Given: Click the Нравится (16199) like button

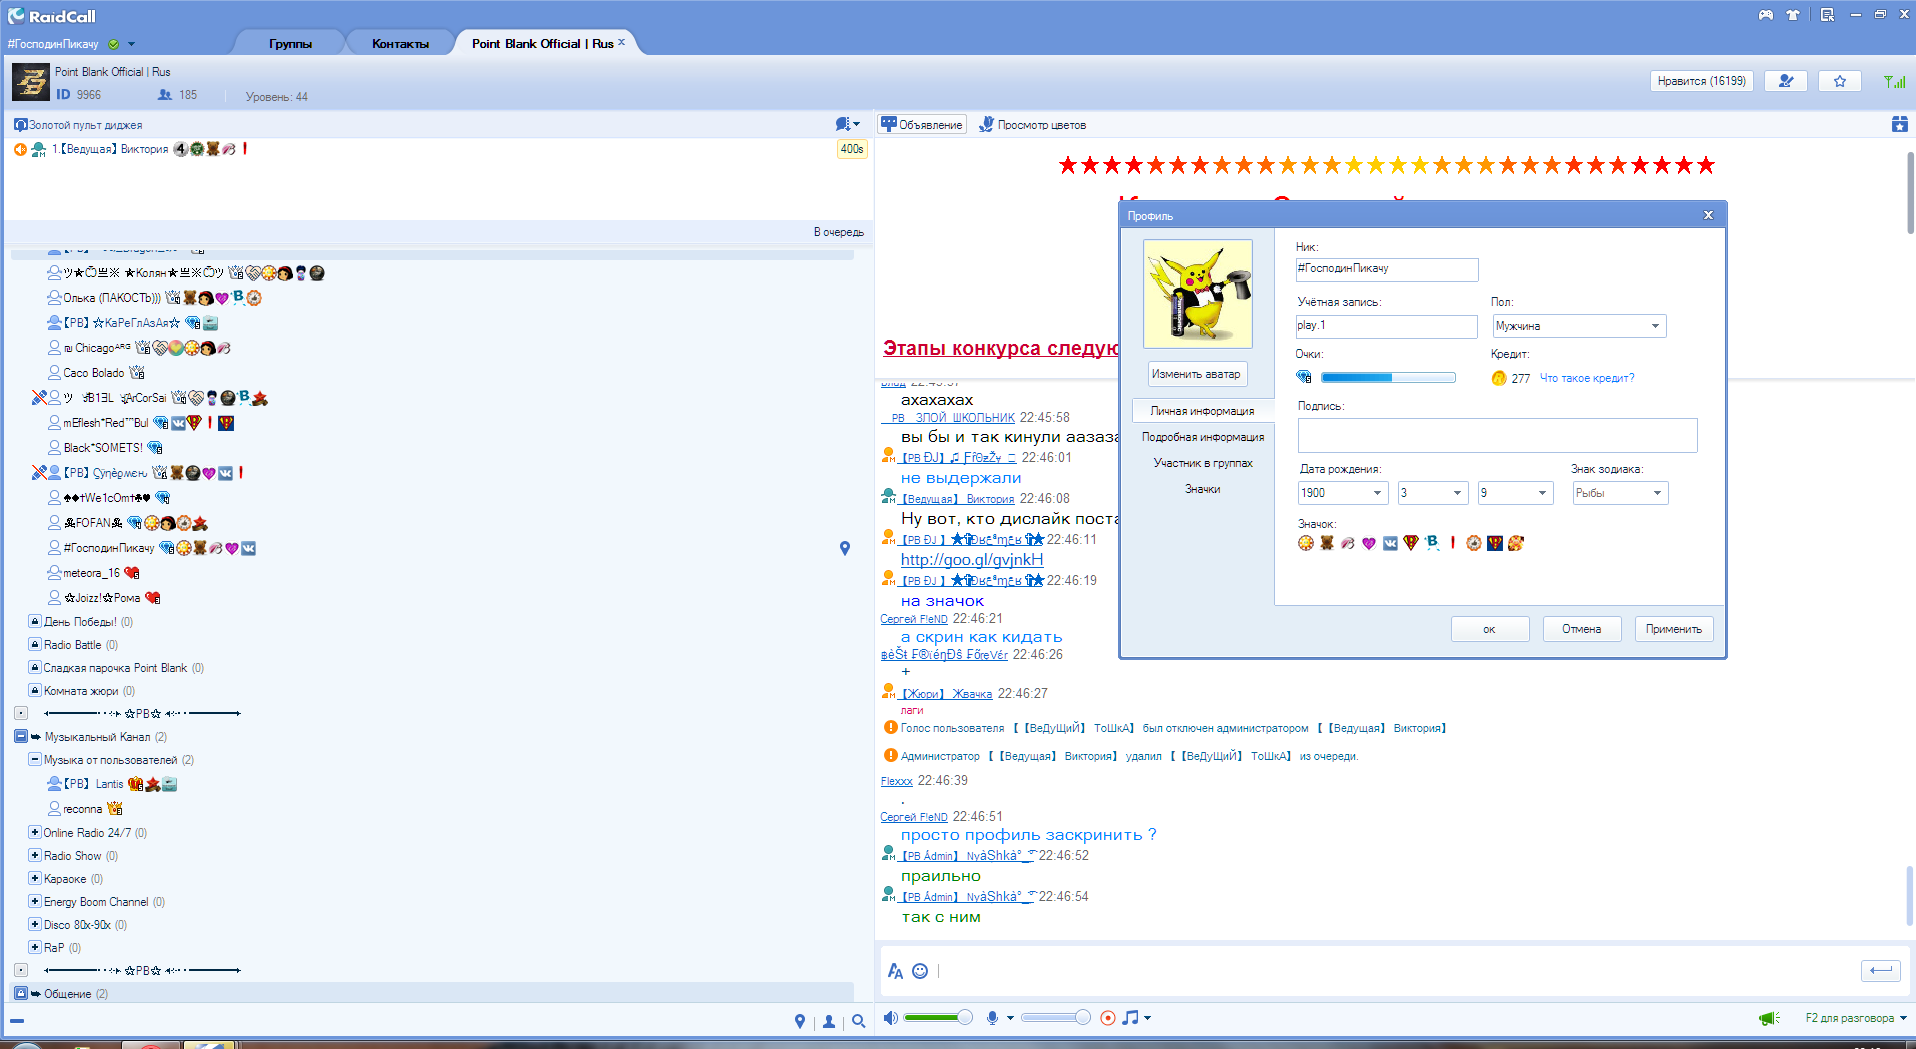Looking at the screenshot, I should pos(1701,81).
